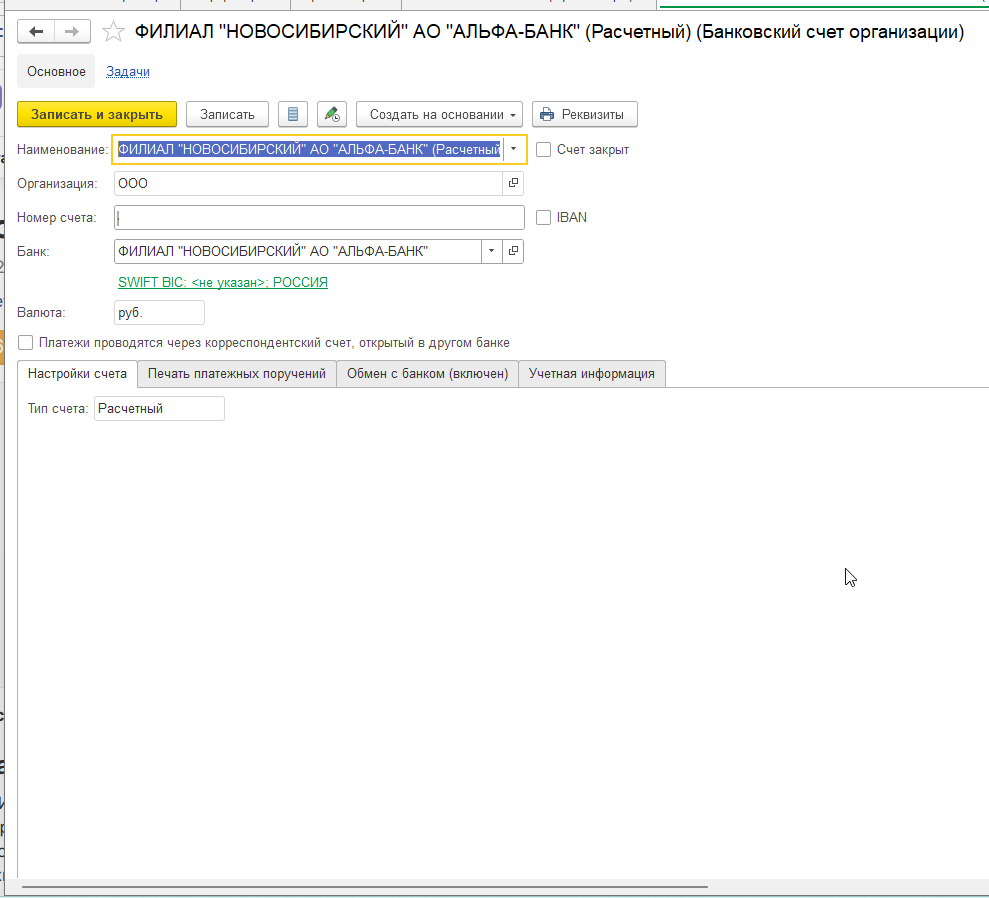Switch to Печать платежных поручений tab
This screenshot has height=898, width=989.
[x=237, y=373]
